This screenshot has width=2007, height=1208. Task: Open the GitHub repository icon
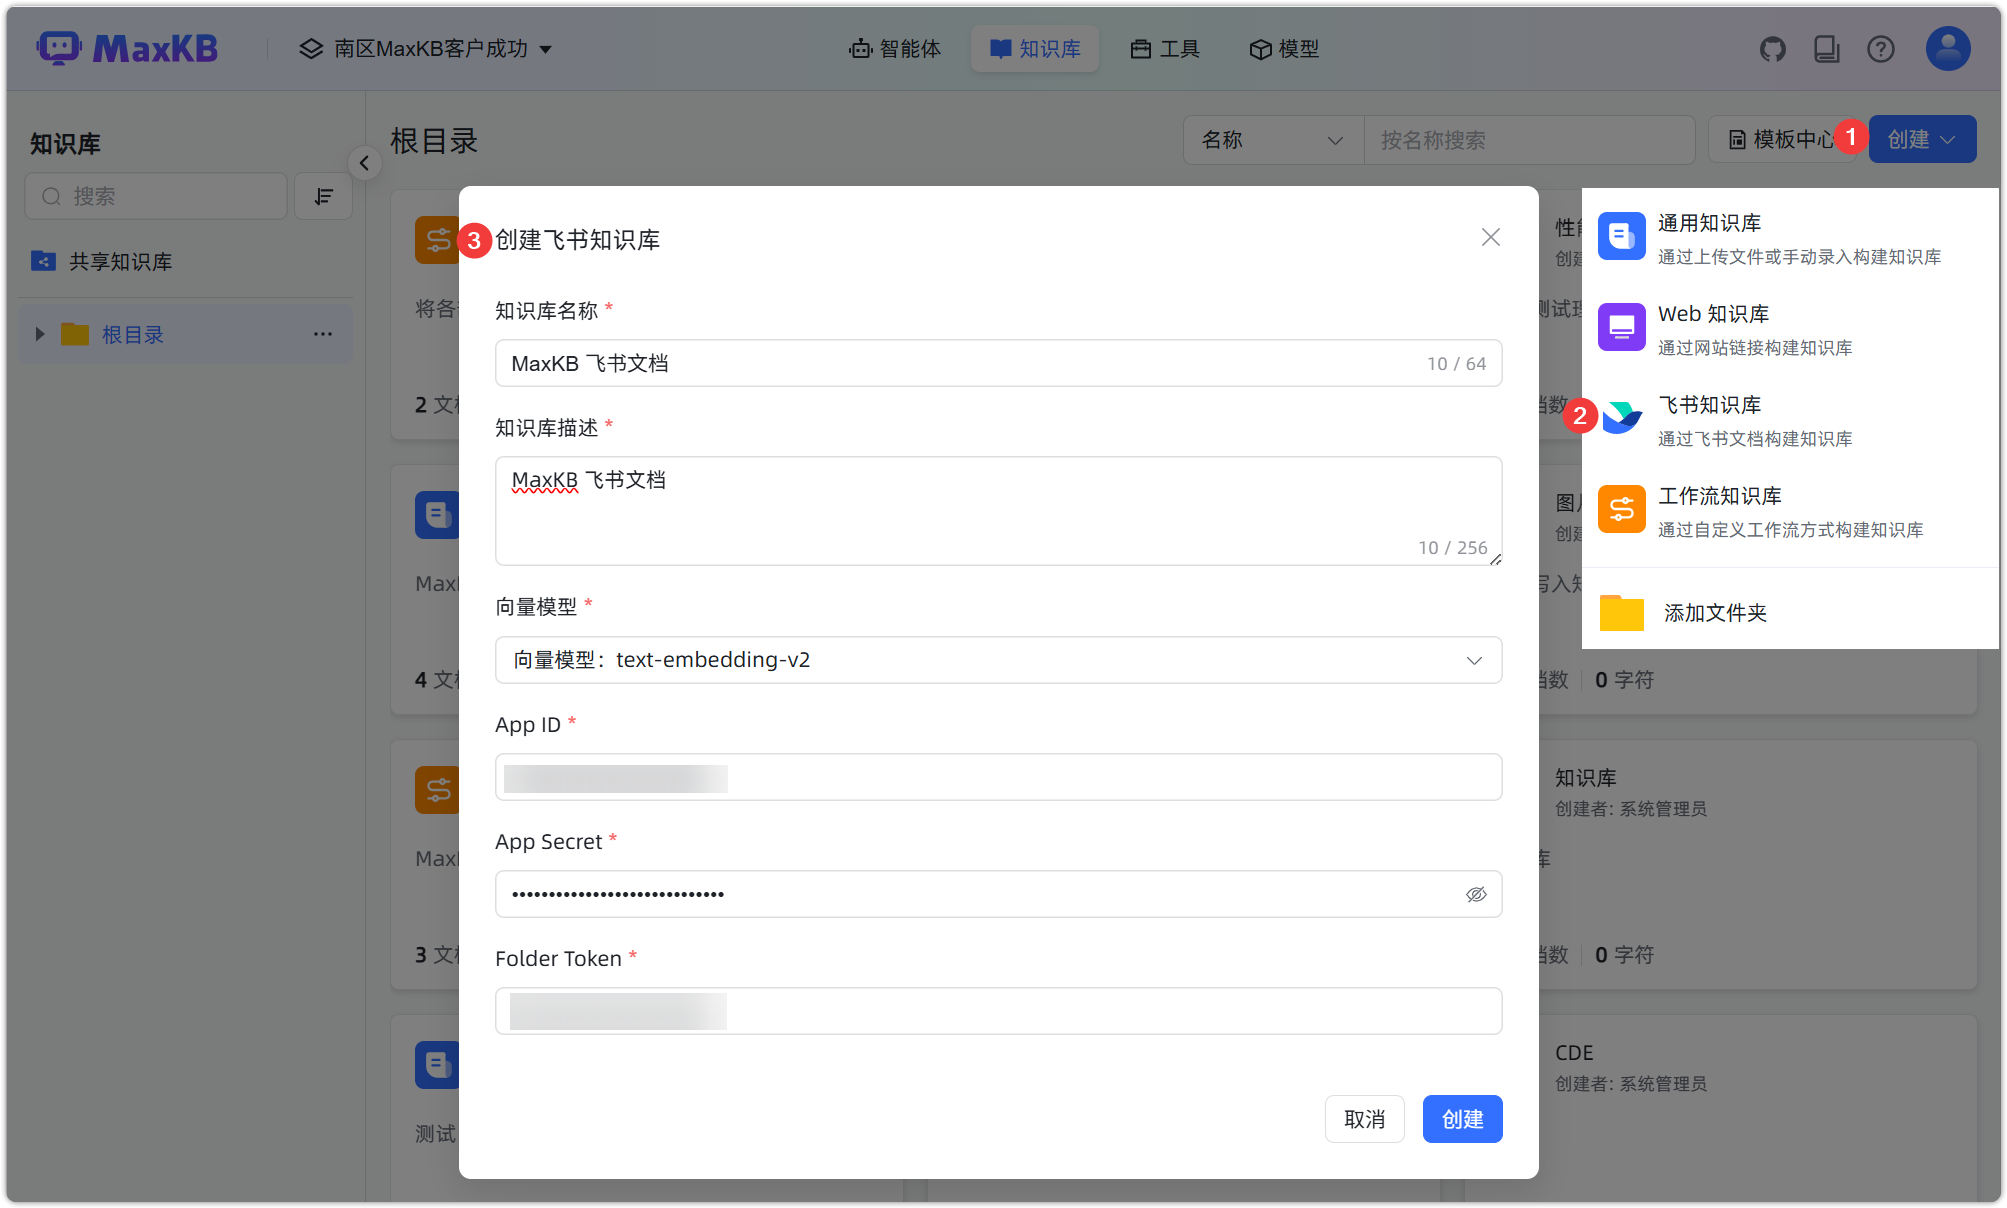pyautogui.click(x=1773, y=48)
